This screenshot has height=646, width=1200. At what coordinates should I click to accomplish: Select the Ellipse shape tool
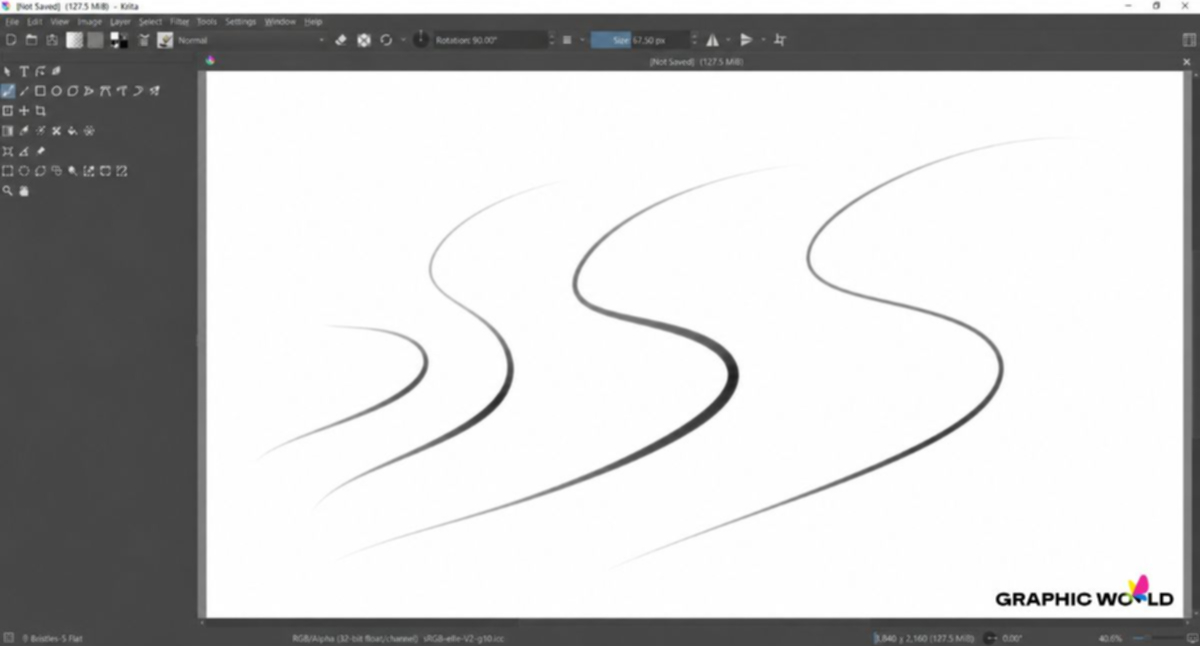[56, 91]
